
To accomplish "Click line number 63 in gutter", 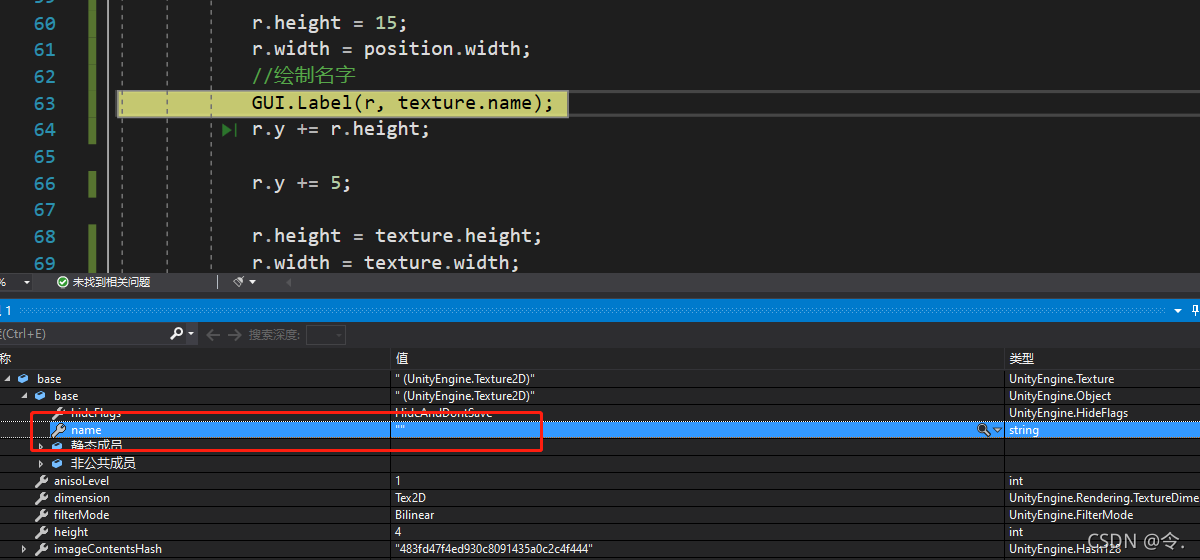I will click(x=44, y=103).
